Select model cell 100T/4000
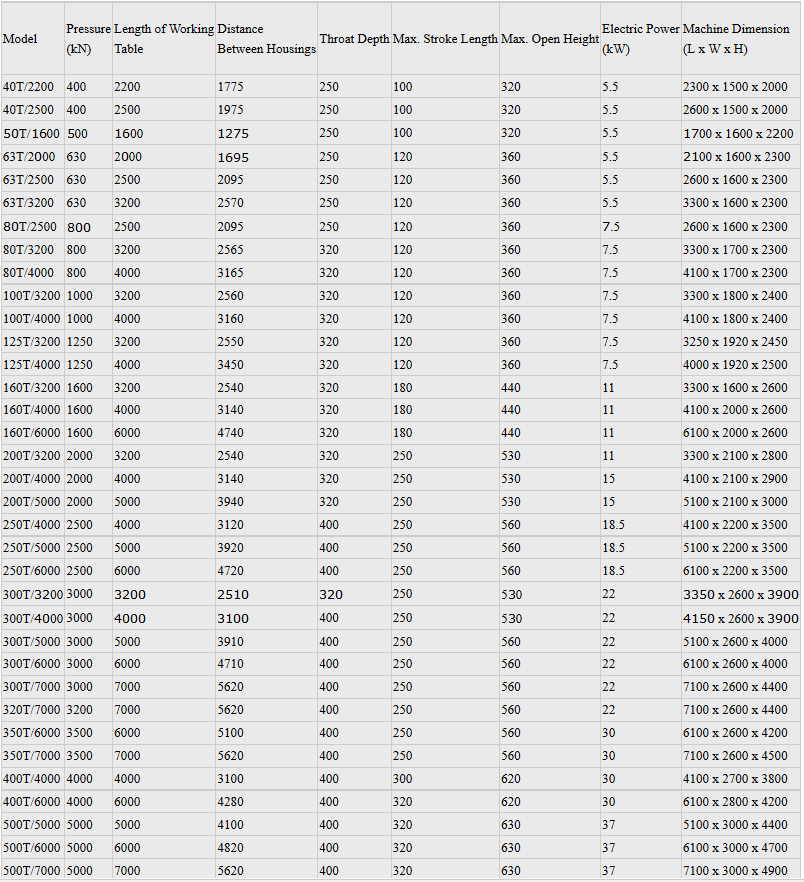This screenshot has width=804, height=882. (32, 318)
